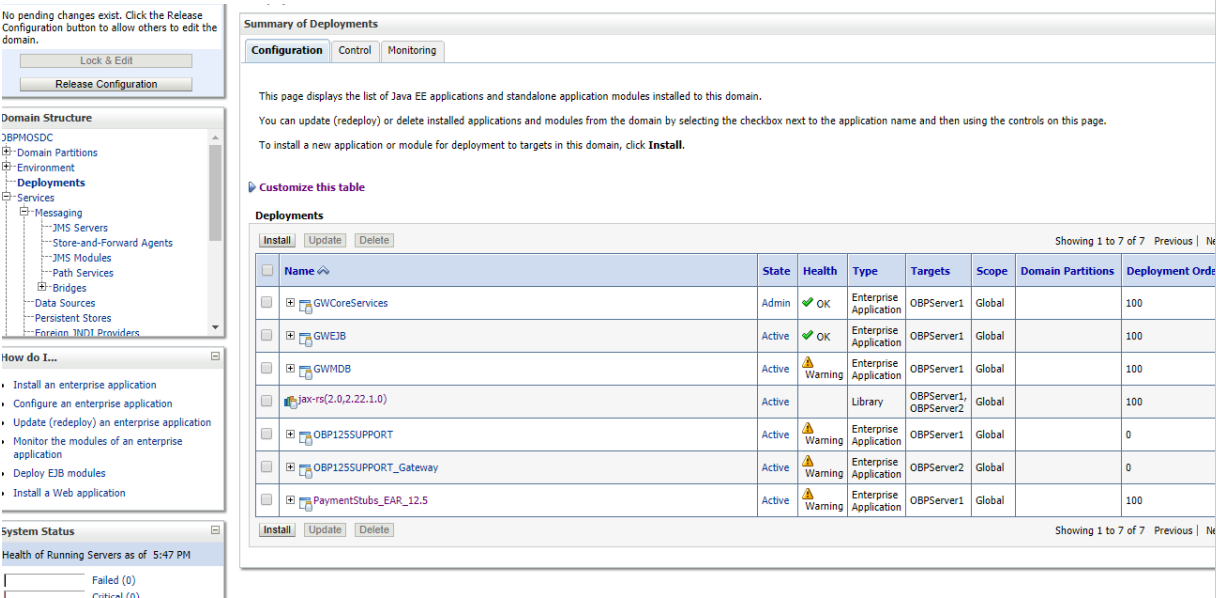Open the Install an enterprise application link
The height and width of the screenshot is (598, 1216).
[84, 384]
